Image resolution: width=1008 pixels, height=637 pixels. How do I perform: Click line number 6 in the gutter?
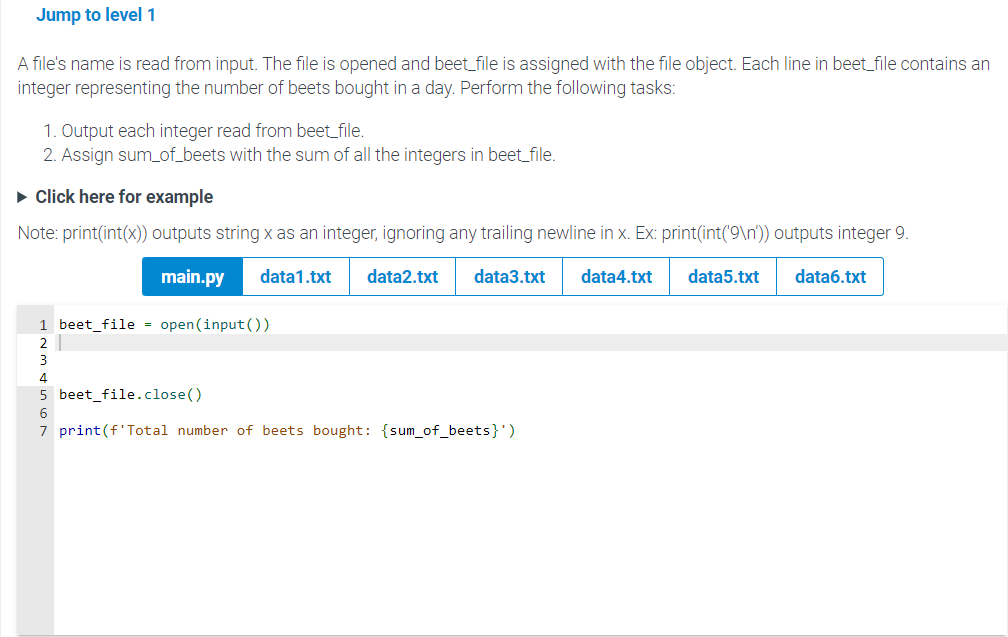42,412
